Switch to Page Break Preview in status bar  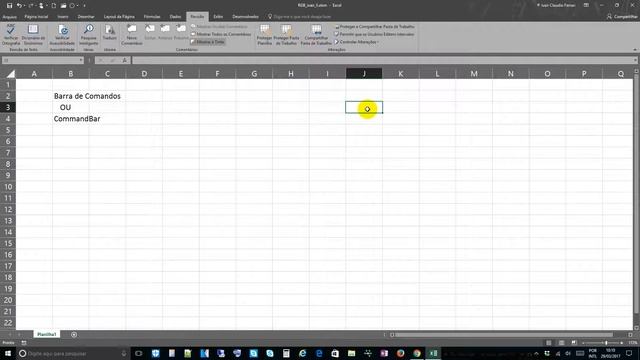[574, 343]
